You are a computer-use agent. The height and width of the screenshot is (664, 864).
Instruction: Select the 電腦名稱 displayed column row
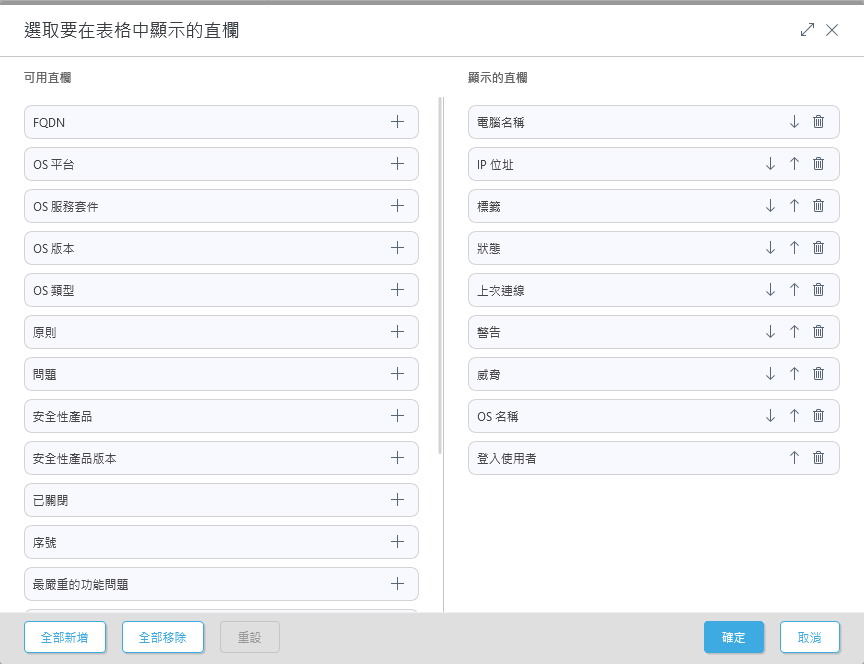654,122
